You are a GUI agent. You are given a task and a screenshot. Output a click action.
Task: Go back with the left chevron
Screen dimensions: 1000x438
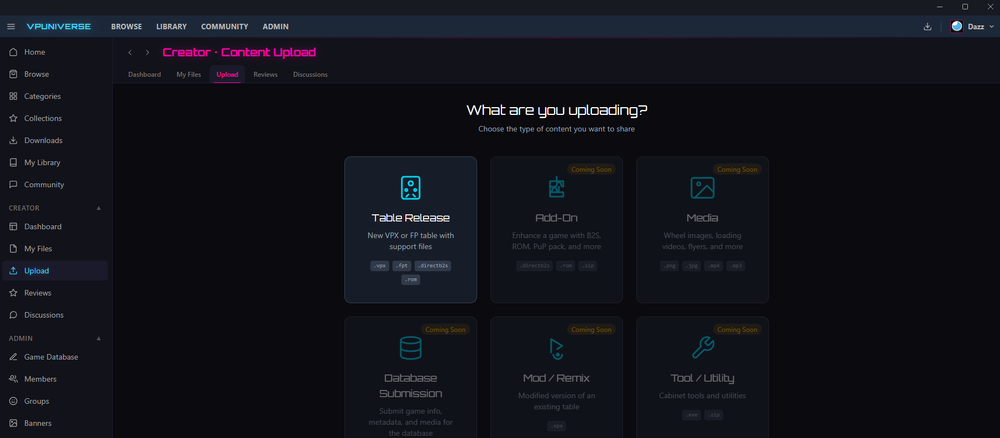point(130,52)
